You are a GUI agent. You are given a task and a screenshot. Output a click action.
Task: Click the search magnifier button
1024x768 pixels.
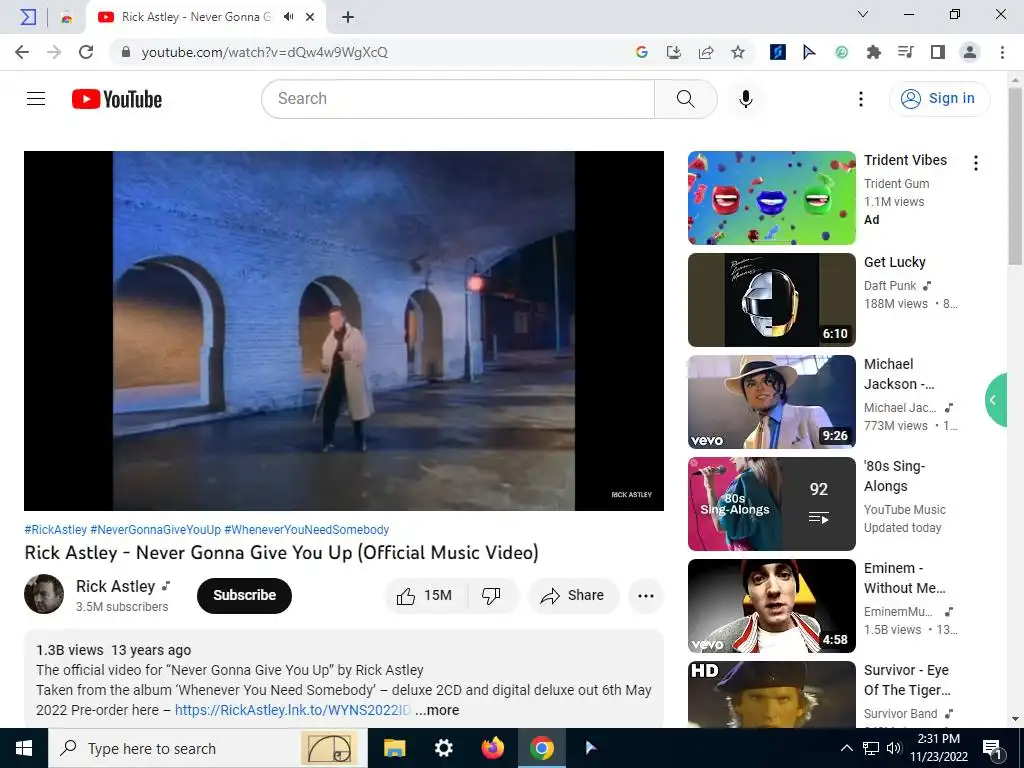click(x=685, y=99)
